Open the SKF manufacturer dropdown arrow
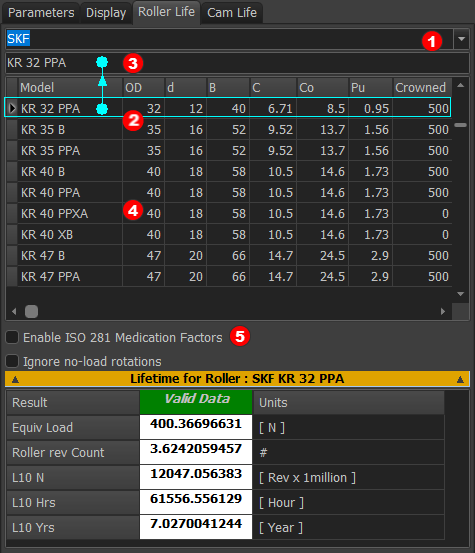Image resolution: width=475 pixels, height=553 pixels. (x=461, y=39)
